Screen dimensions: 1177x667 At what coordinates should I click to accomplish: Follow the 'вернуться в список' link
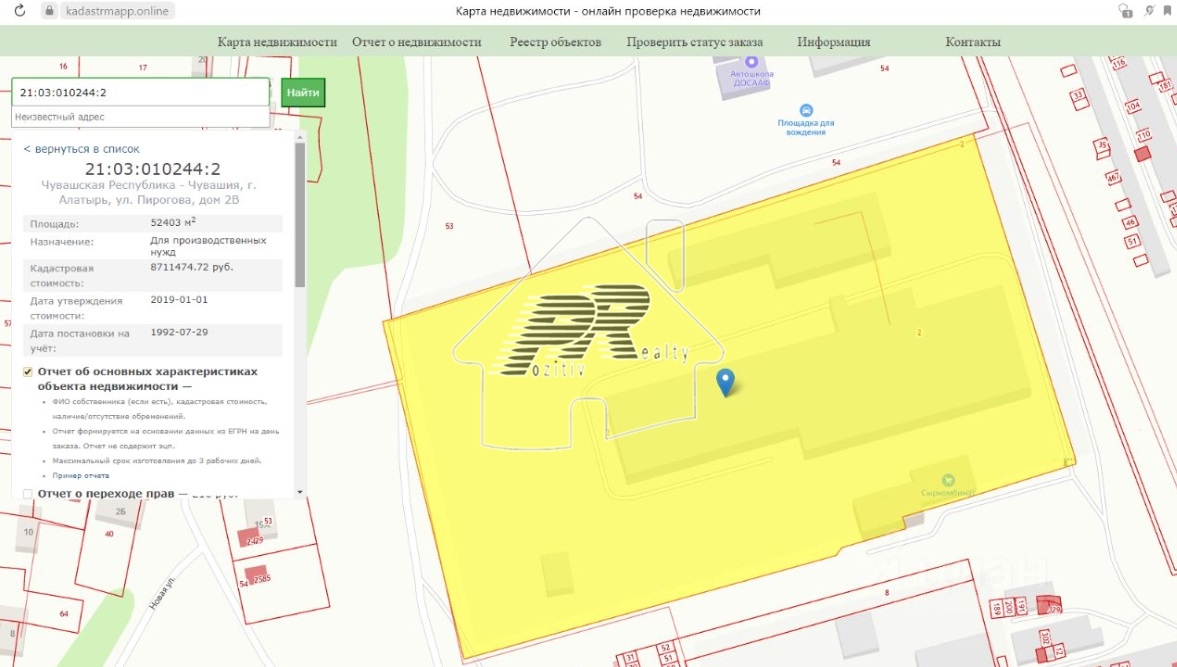[81, 149]
